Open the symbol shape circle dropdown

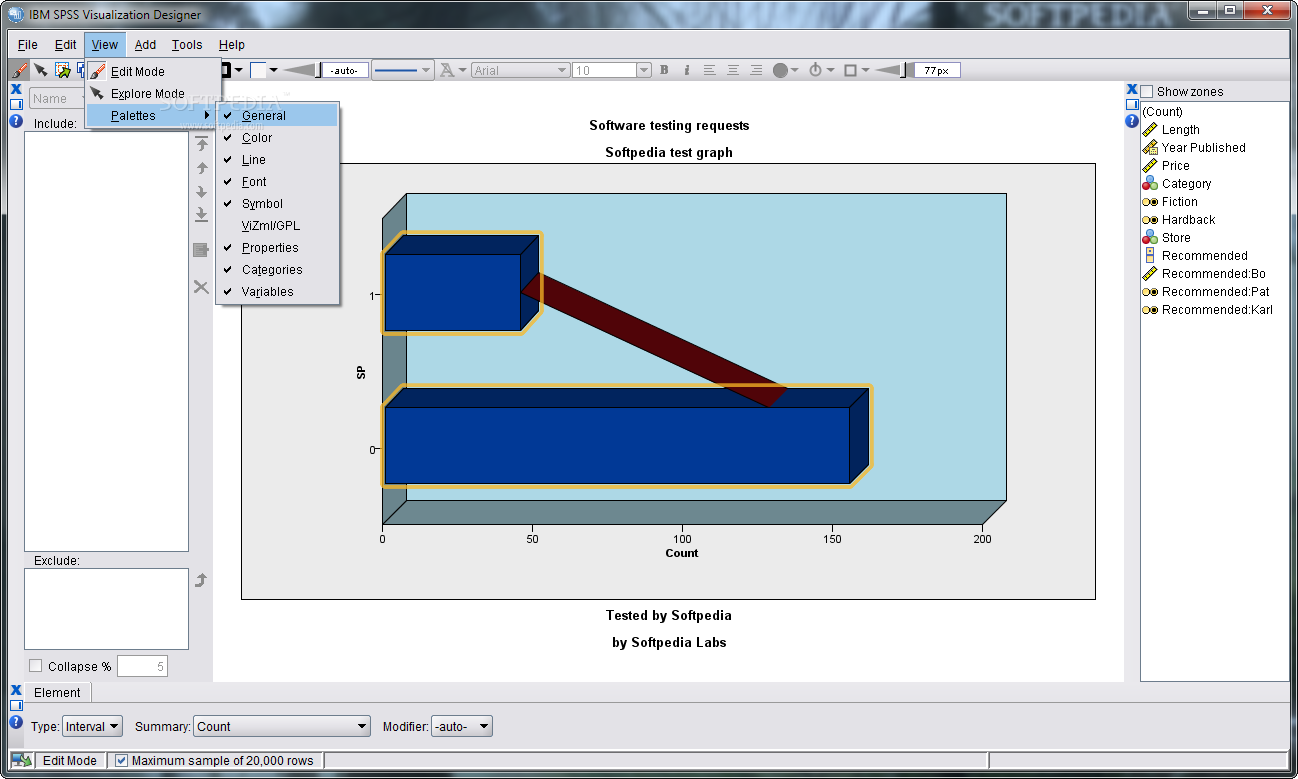[785, 70]
